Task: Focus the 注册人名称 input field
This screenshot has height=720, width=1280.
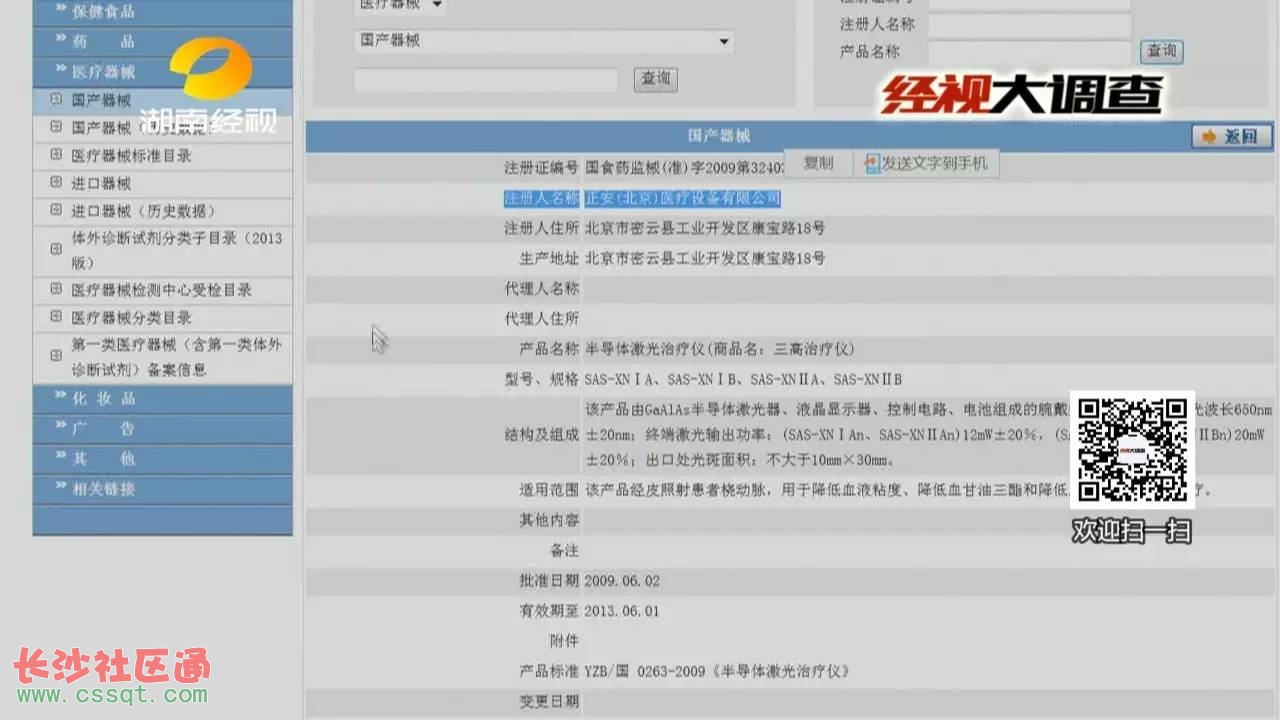Action: tap(1029, 25)
